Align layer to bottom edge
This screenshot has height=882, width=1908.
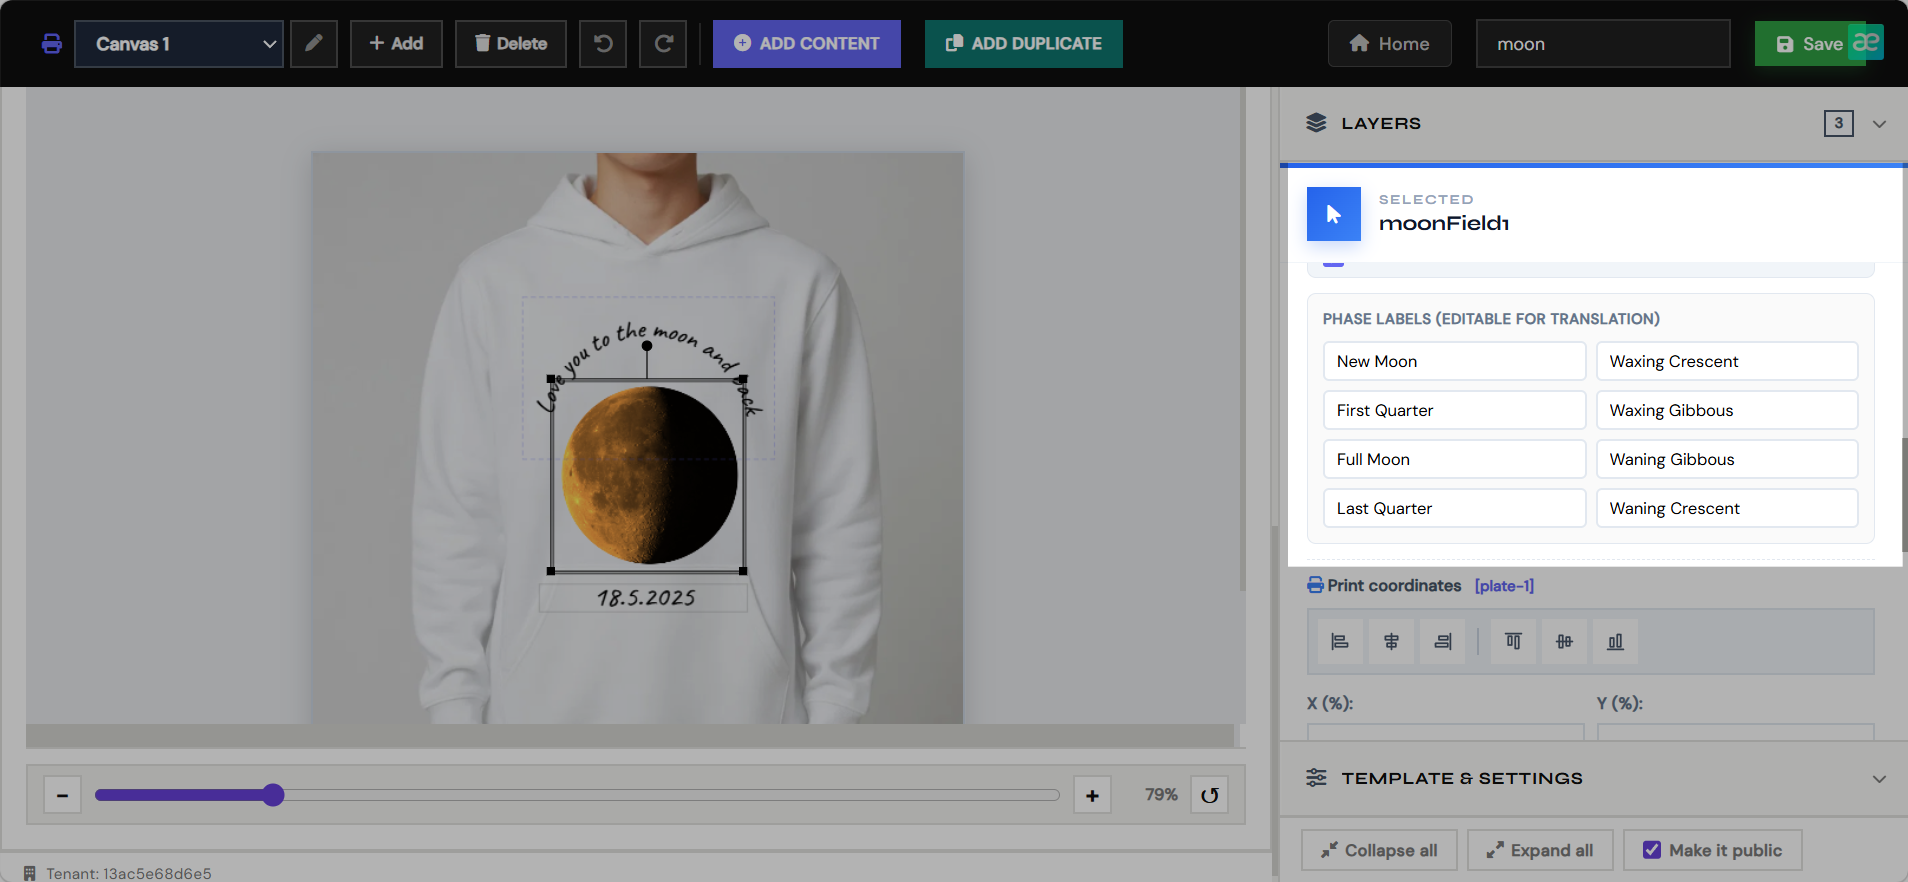click(x=1615, y=642)
